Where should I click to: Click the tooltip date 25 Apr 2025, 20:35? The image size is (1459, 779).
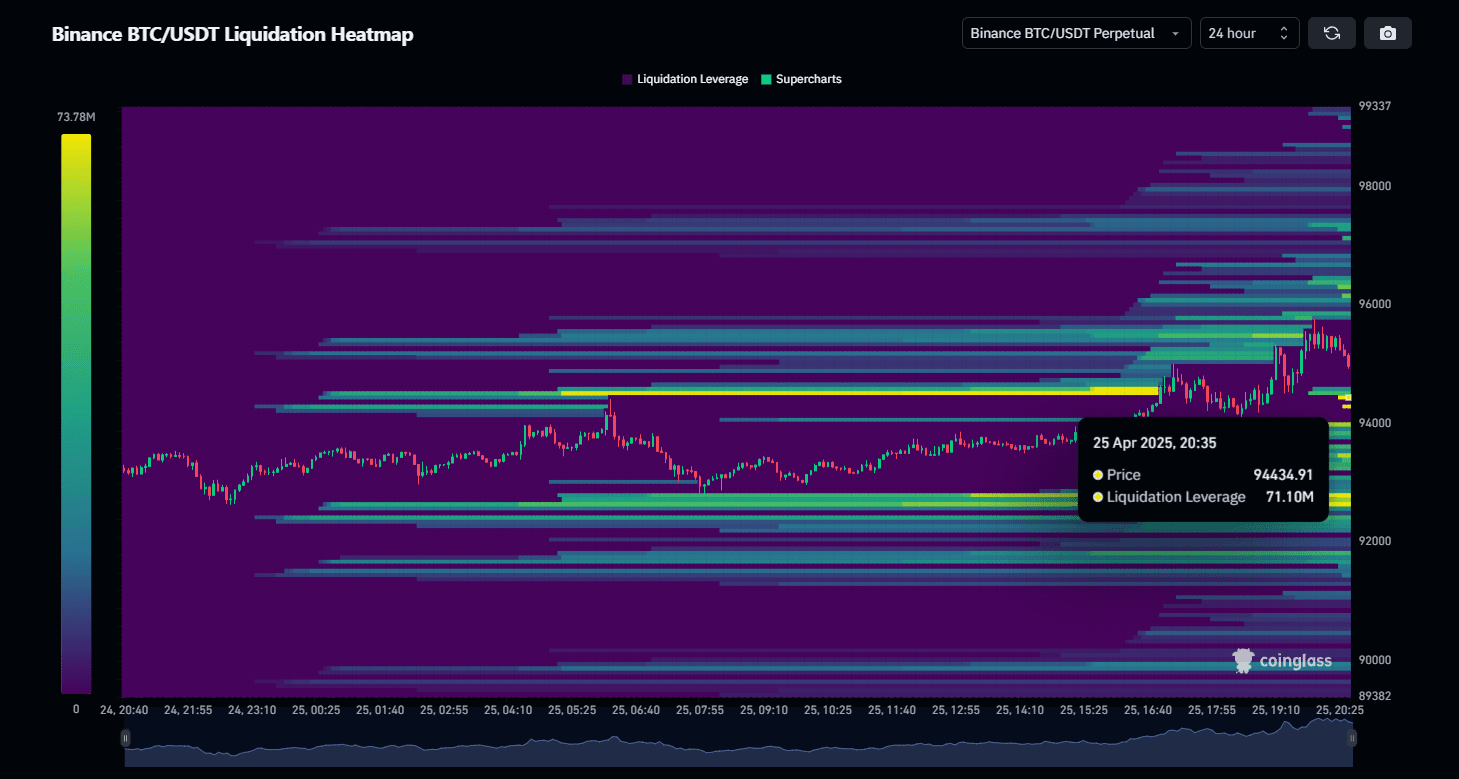point(1154,442)
